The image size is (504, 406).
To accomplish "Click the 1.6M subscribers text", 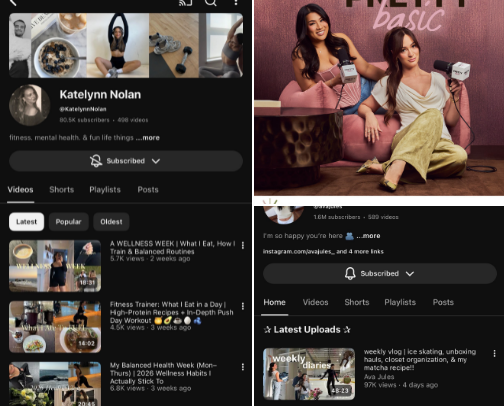I will (337, 217).
